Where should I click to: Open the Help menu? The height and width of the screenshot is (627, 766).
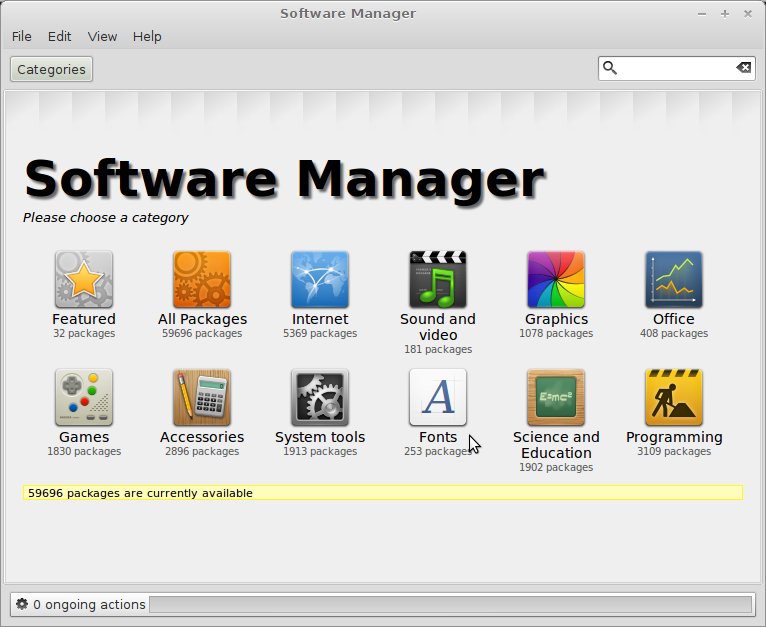coord(147,36)
